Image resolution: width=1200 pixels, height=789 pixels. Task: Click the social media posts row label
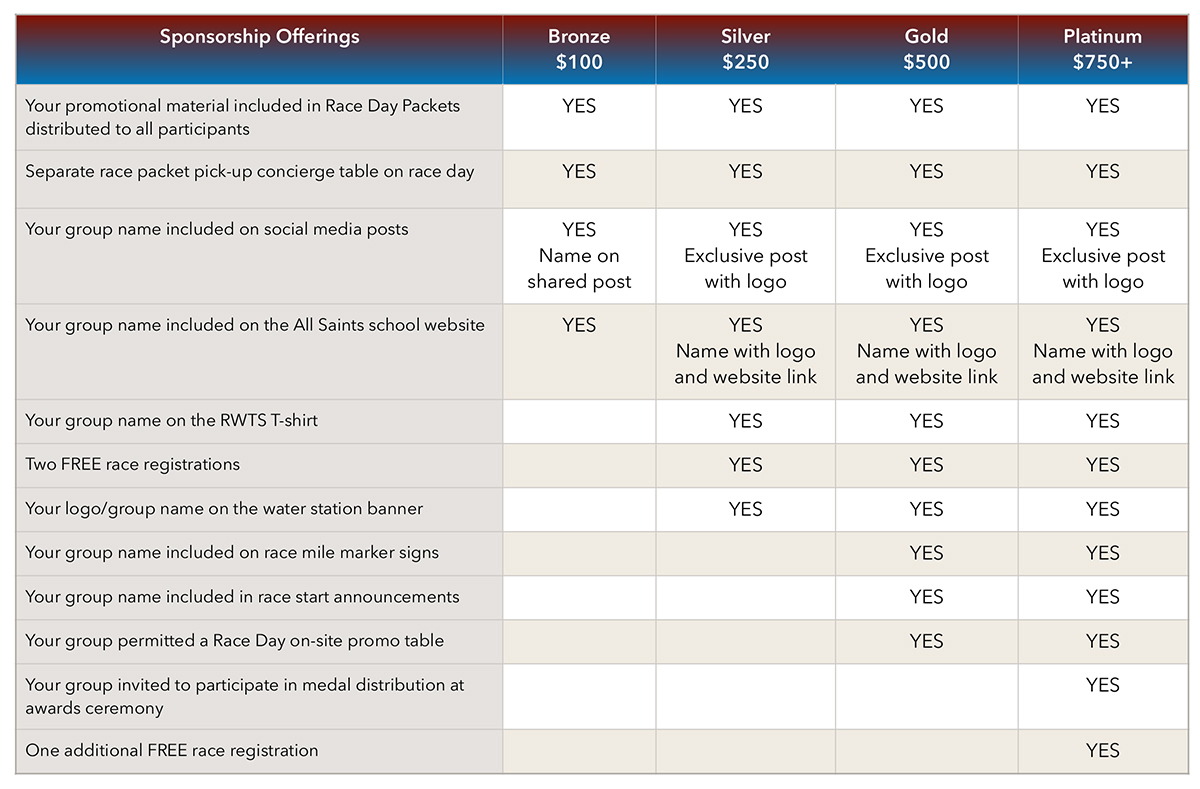tap(217, 230)
